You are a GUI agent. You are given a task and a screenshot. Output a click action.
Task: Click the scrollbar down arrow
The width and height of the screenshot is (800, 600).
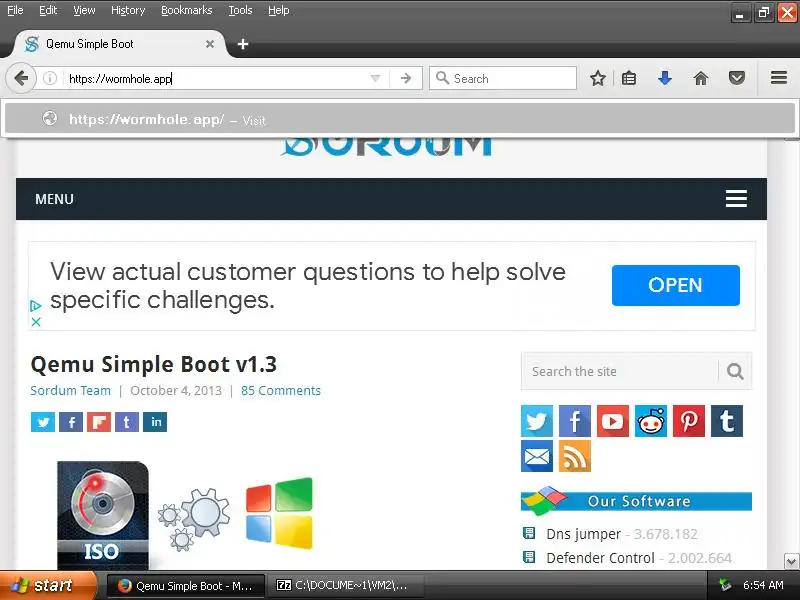tap(791, 561)
